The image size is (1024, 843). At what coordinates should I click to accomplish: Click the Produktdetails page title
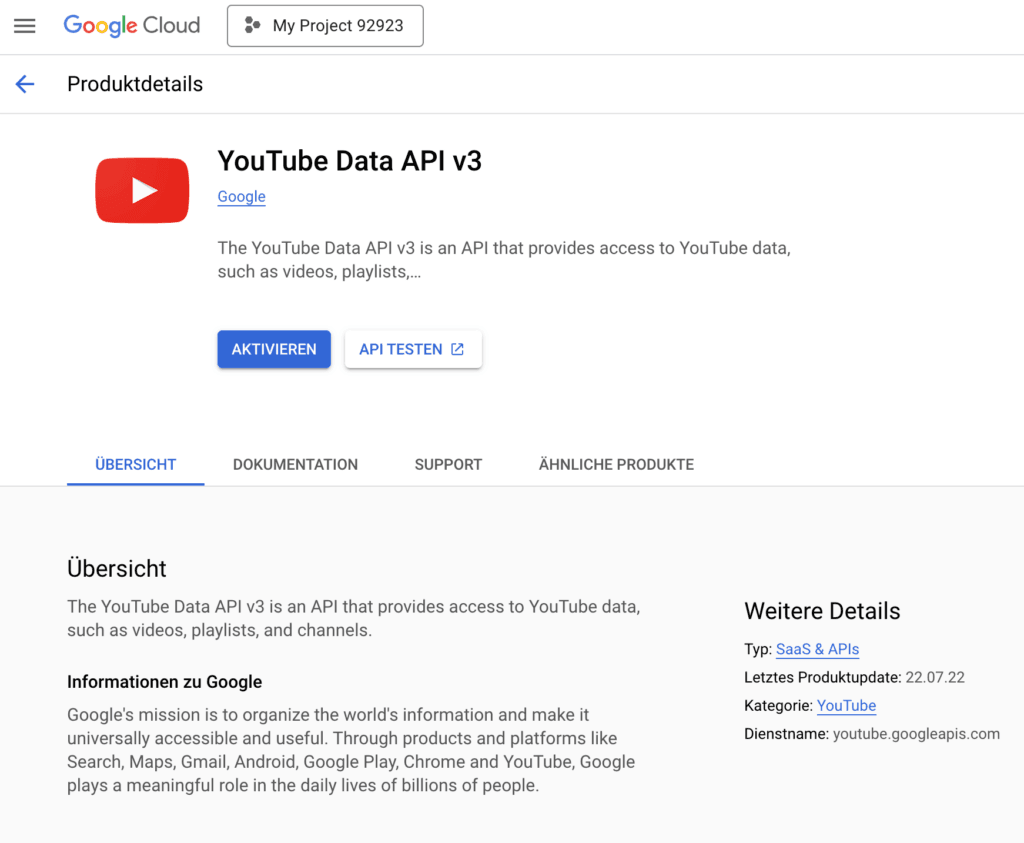(135, 84)
